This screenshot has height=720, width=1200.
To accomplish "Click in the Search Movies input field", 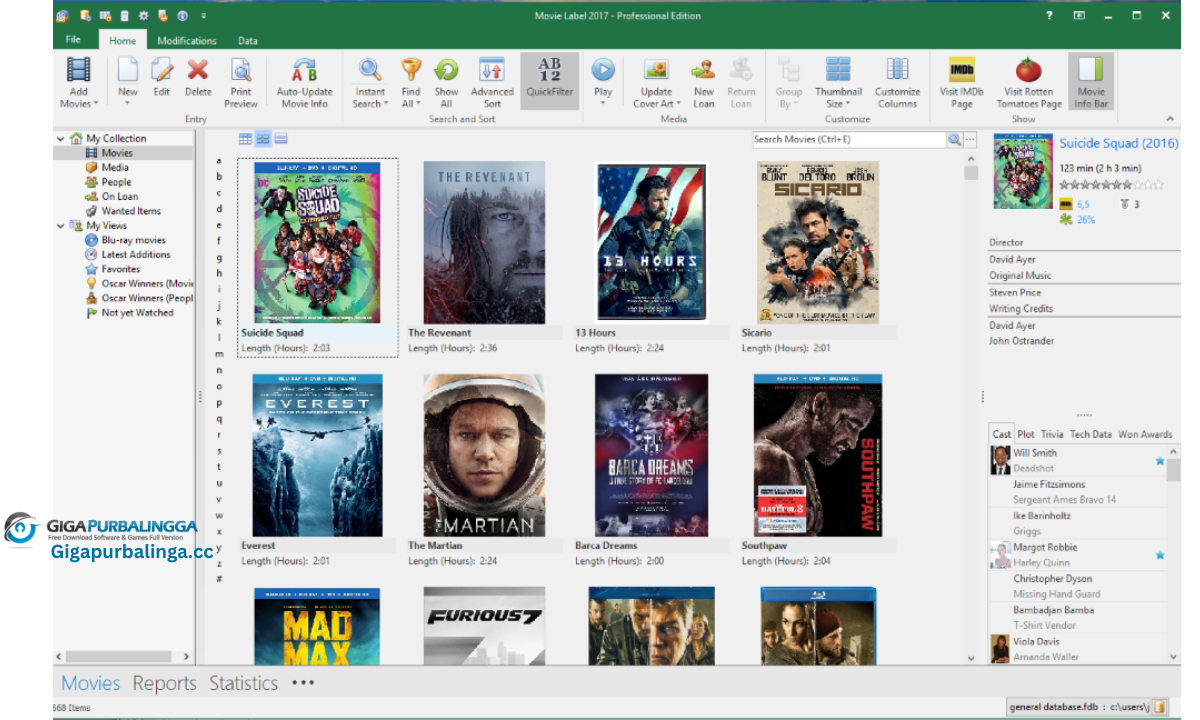I will click(848, 140).
